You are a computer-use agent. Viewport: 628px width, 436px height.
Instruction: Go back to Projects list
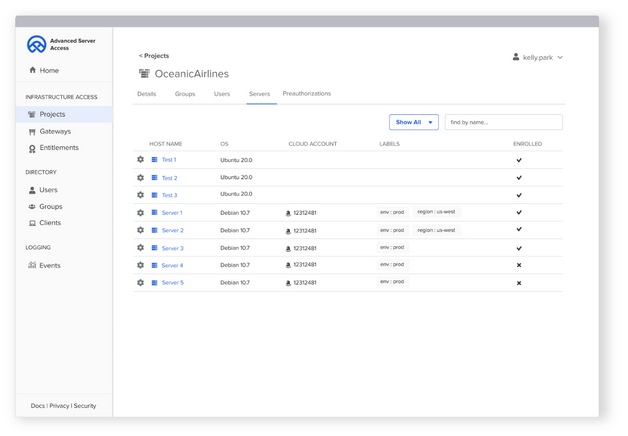(x=154, y=56)
